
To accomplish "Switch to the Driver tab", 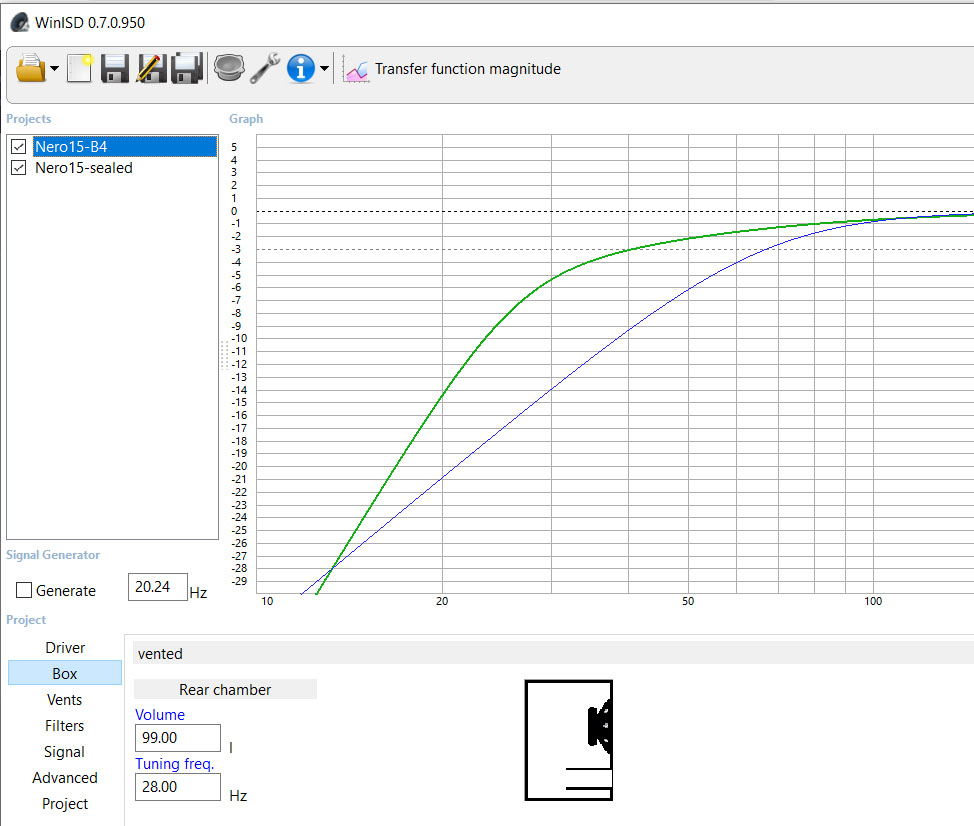I will (x=65, y=648).
